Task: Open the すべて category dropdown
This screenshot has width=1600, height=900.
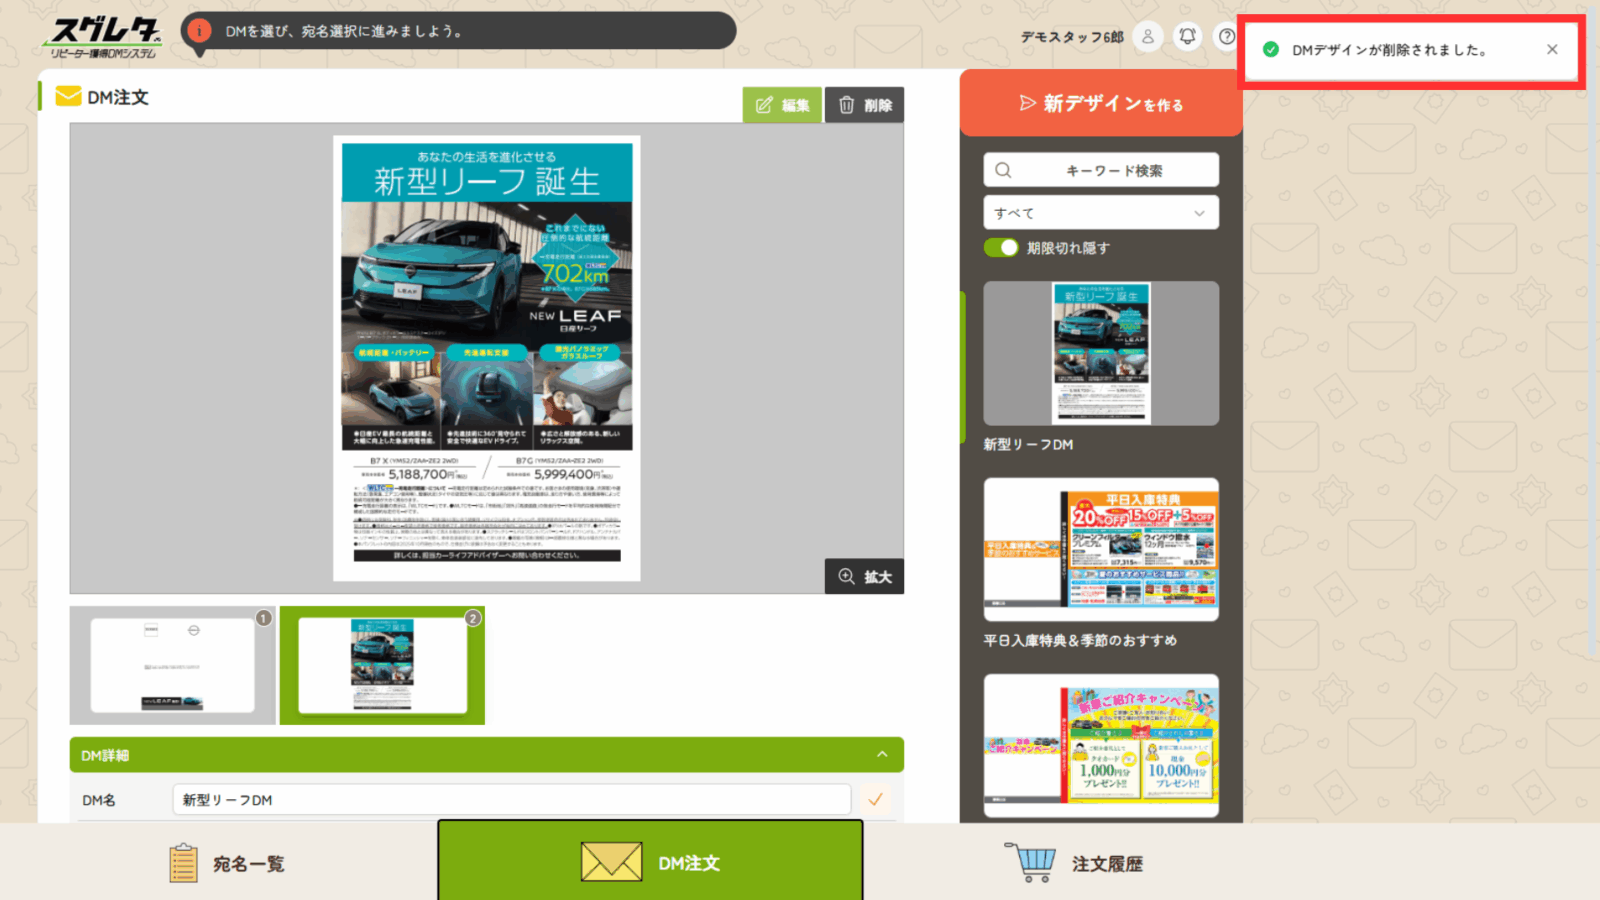Action: point(1100,213)
